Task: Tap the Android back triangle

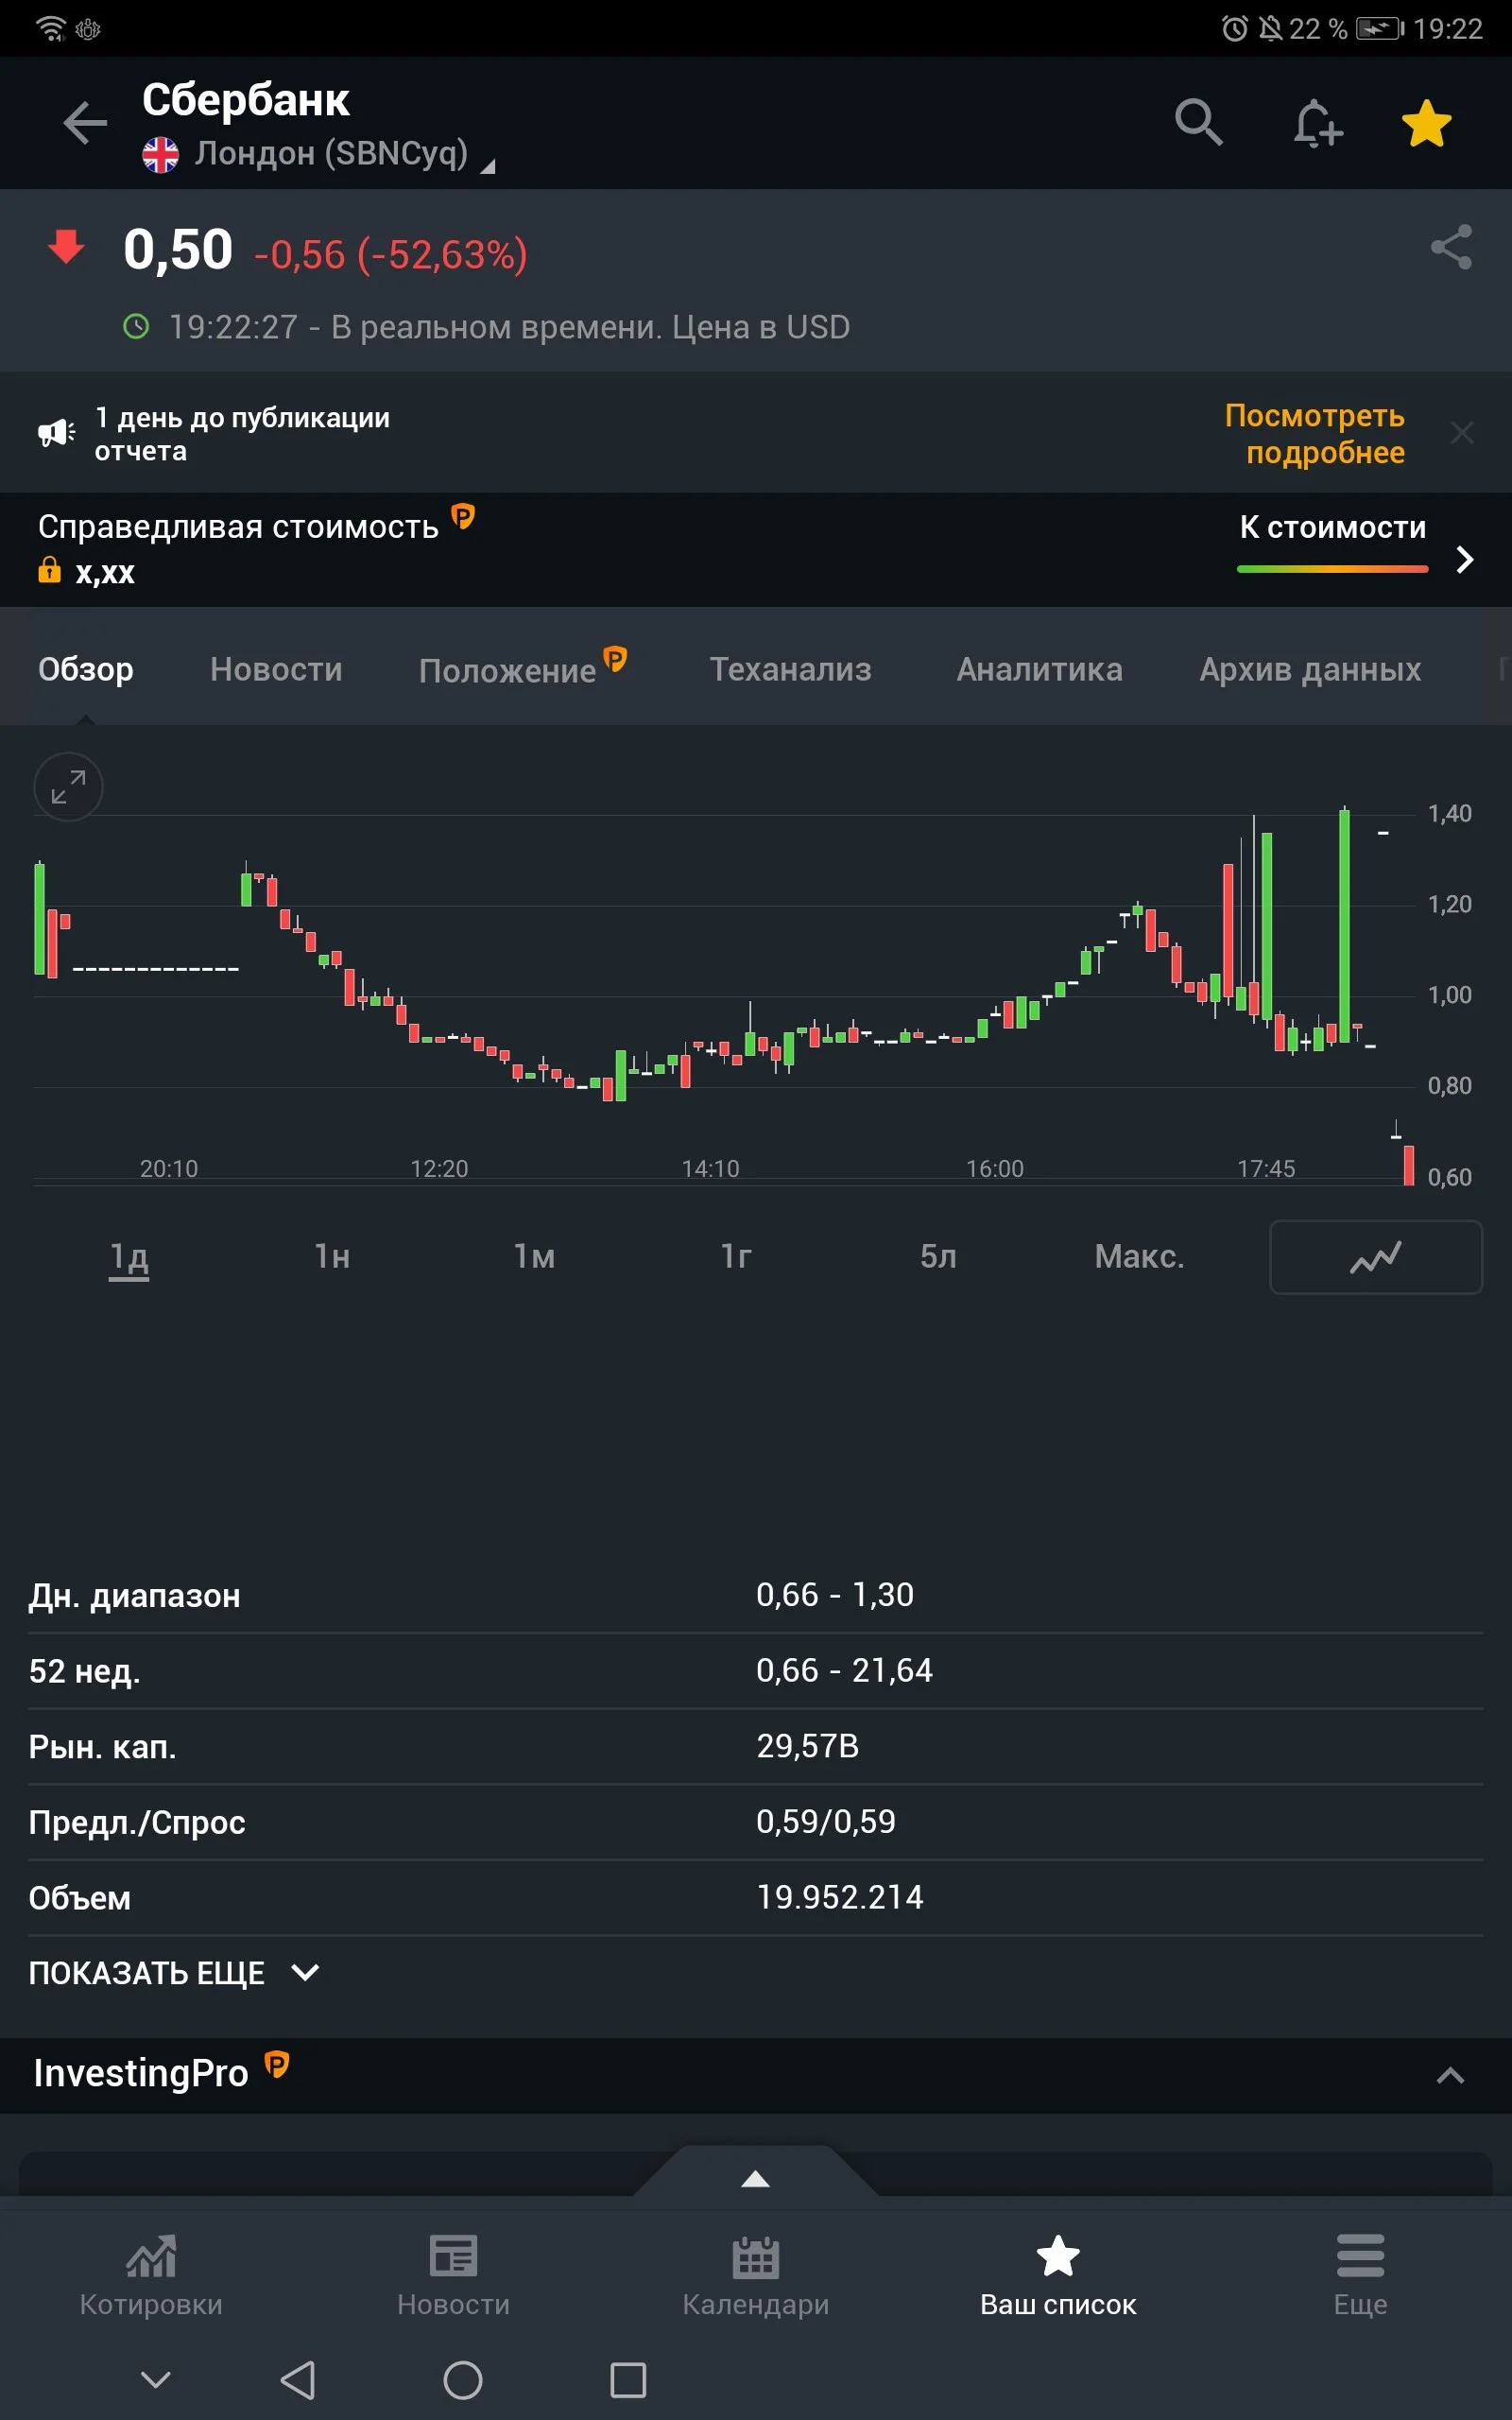Action: click(298, 2380)
